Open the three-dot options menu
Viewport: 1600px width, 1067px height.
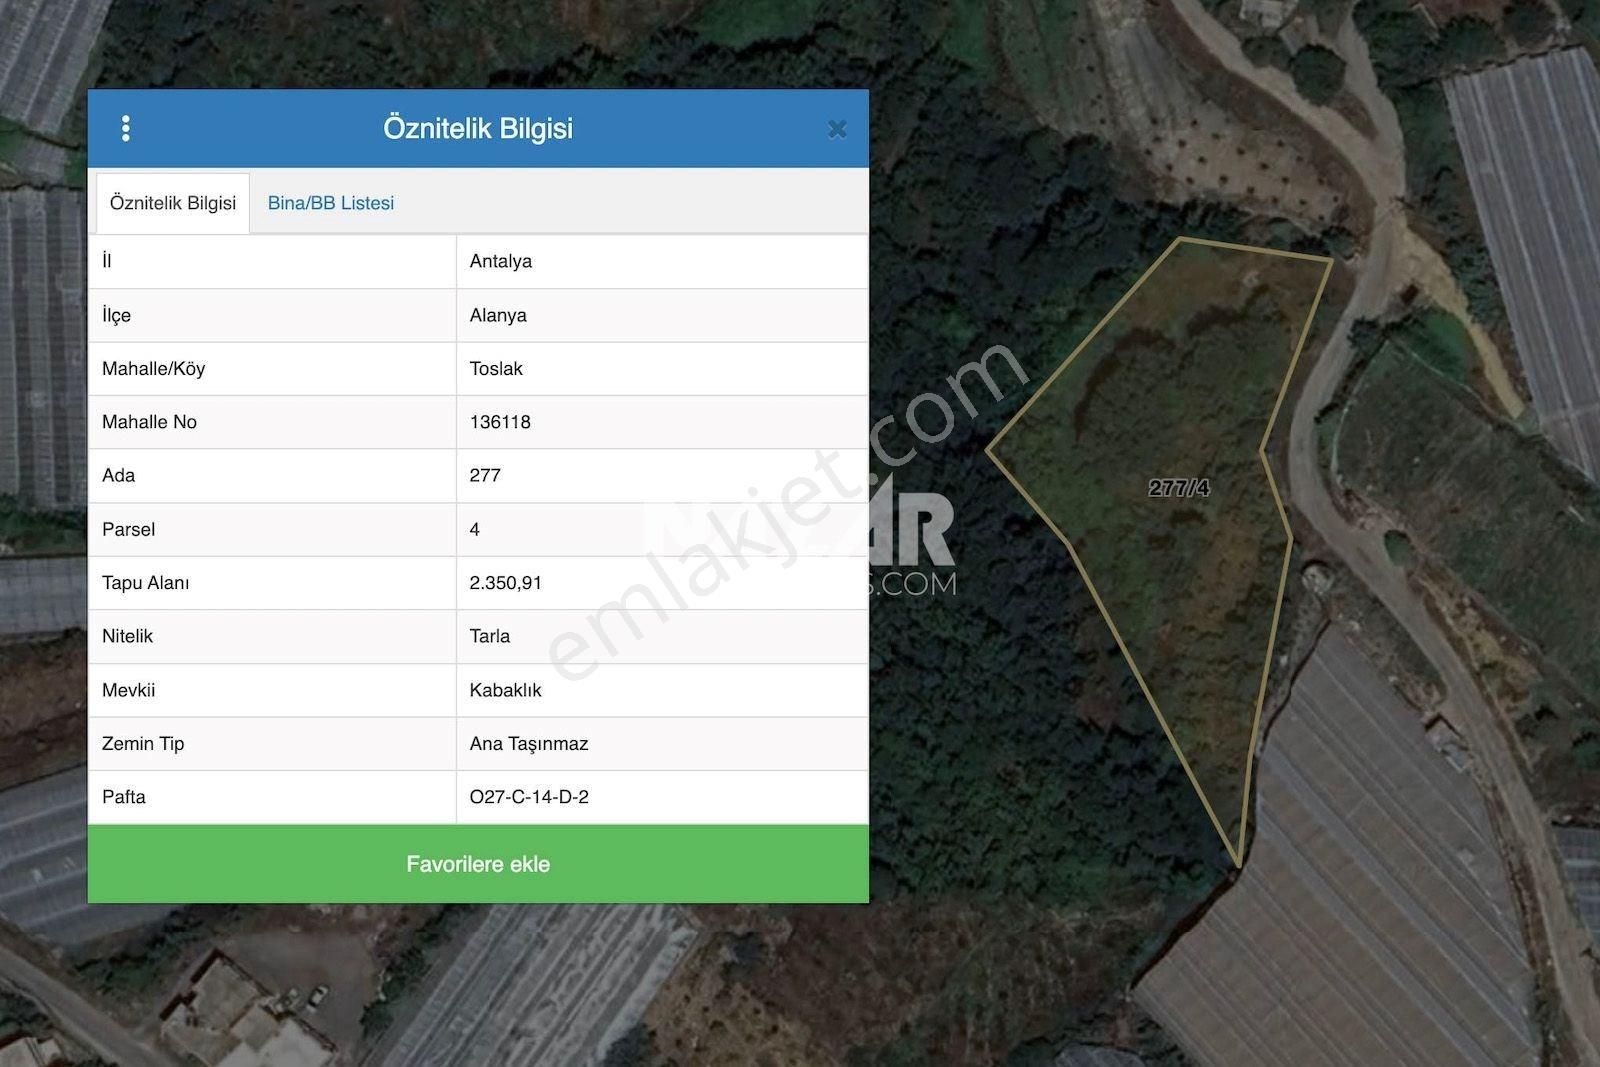click(126, 128)
